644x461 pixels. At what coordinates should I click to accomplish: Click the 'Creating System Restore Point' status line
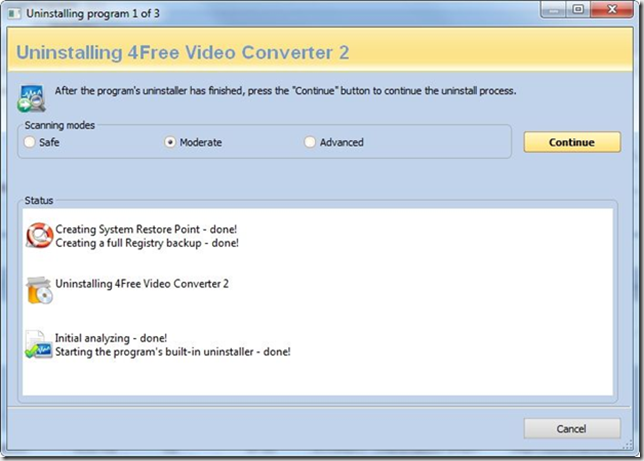[x=146, y=229]
